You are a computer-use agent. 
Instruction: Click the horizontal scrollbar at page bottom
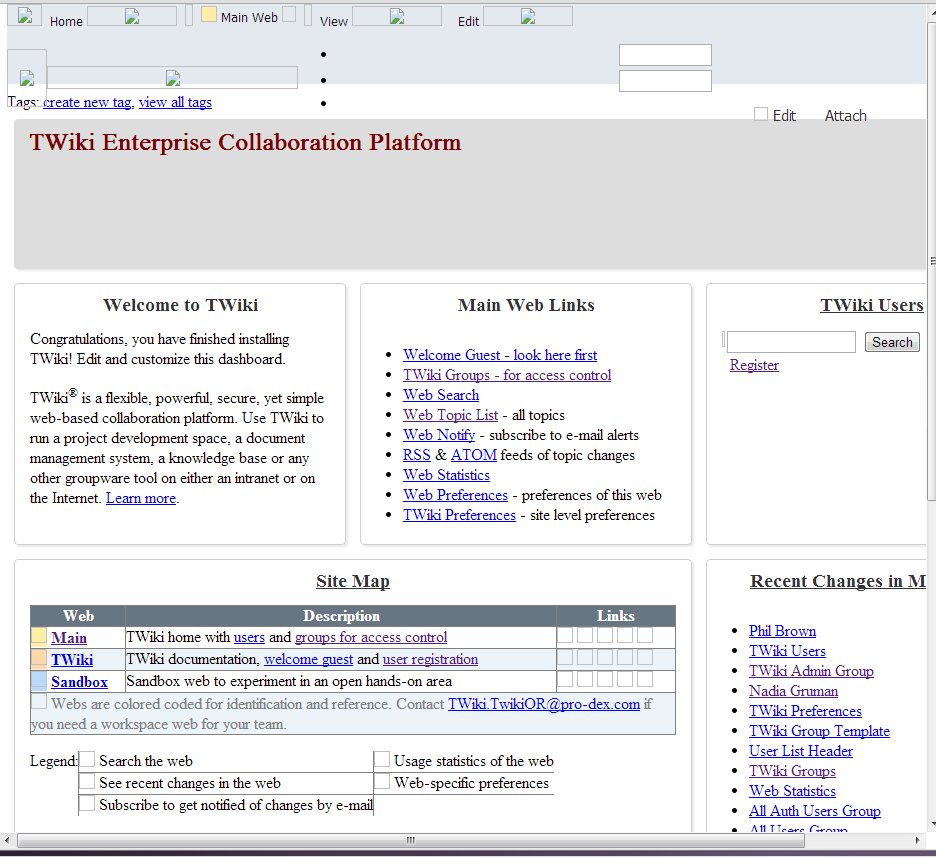(x=410, y=840)
